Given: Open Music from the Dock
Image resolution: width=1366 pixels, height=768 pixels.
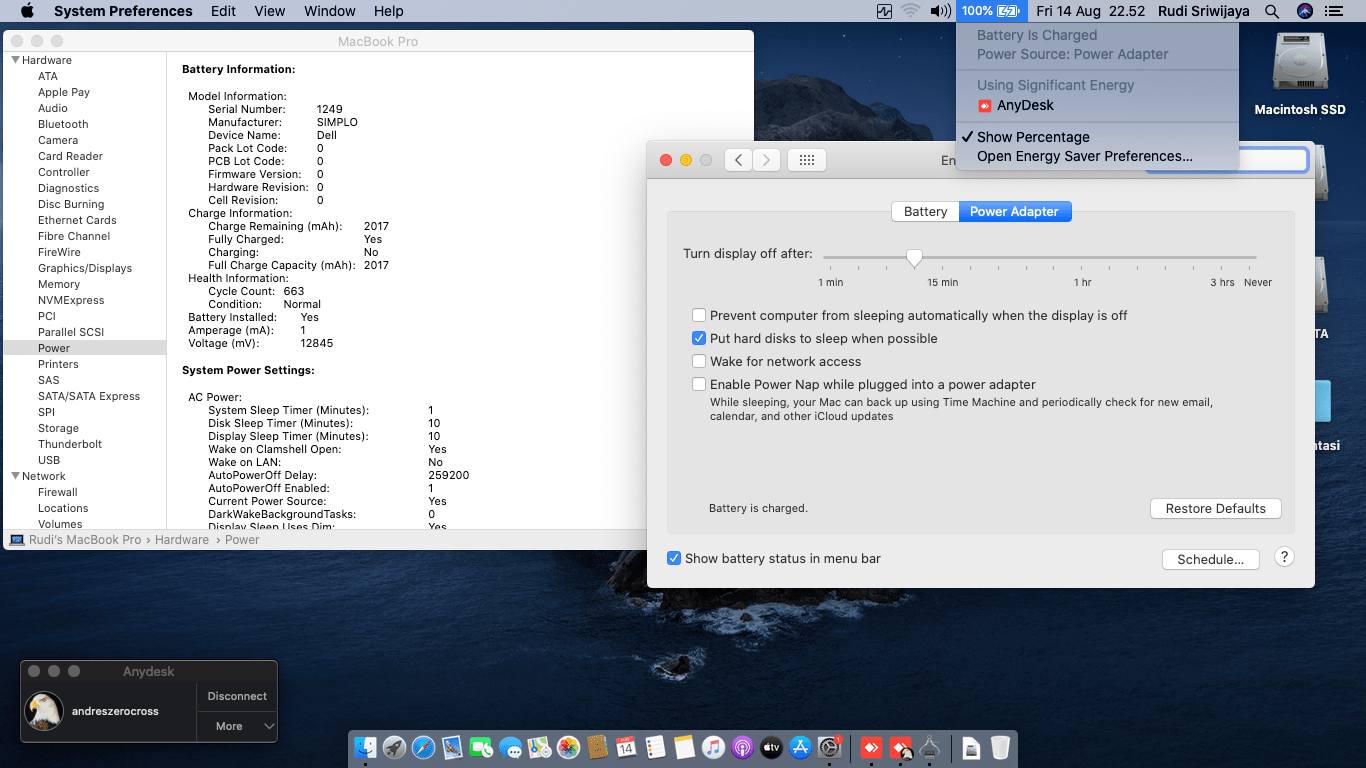Looking at the screenshot, I should [713, 747].
